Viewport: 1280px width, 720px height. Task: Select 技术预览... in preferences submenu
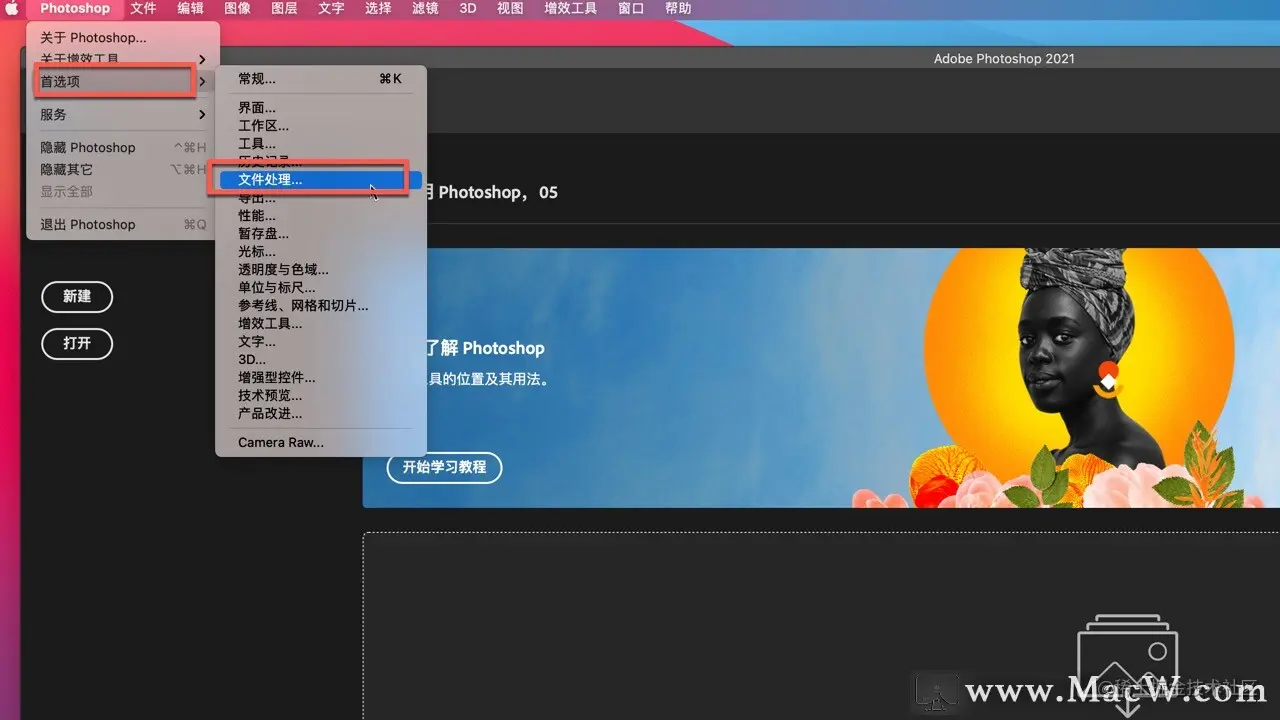tap(321, 395)
